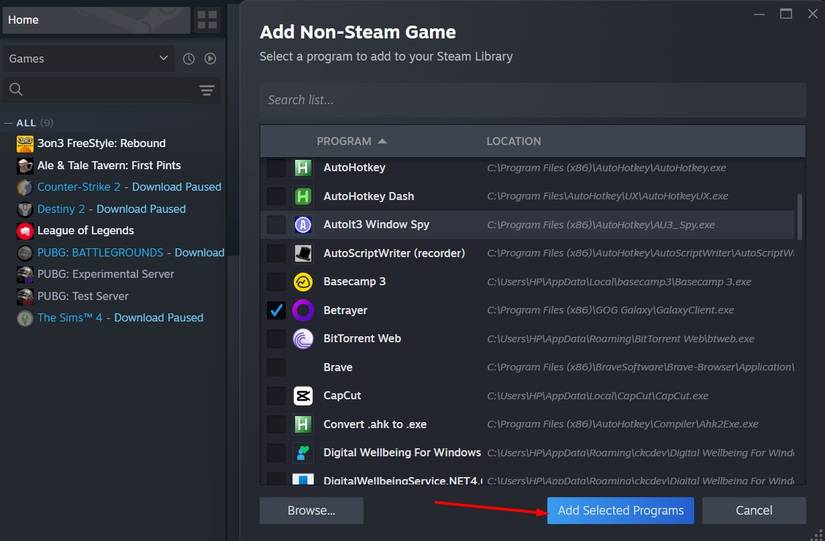
Task: Open Counter-Strike 2 - Download Paused
Action: 129,187
